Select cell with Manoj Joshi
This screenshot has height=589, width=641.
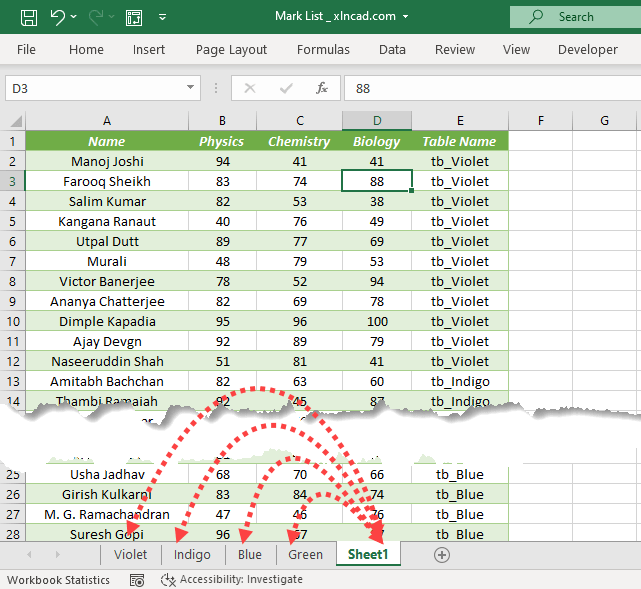tap(107, 161)
